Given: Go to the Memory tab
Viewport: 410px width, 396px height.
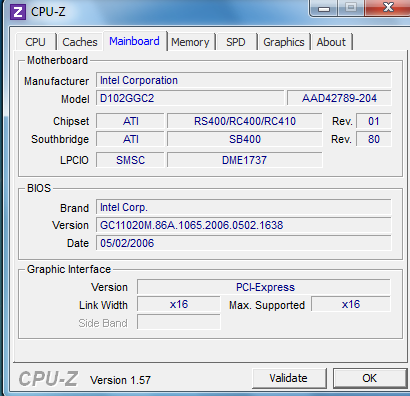Looking at the screenshot, I should click(190, 42).
